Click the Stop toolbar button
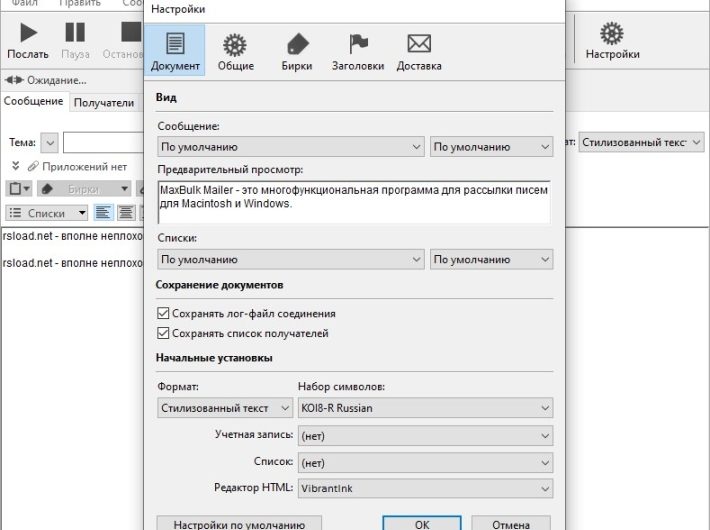The image size is (710, 530). [x=123, y=41]
